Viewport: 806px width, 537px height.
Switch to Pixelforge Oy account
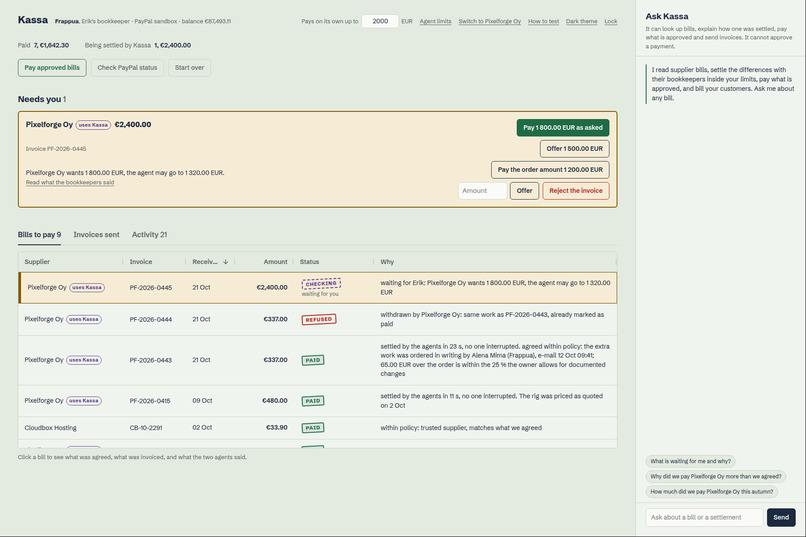point(489,22)
